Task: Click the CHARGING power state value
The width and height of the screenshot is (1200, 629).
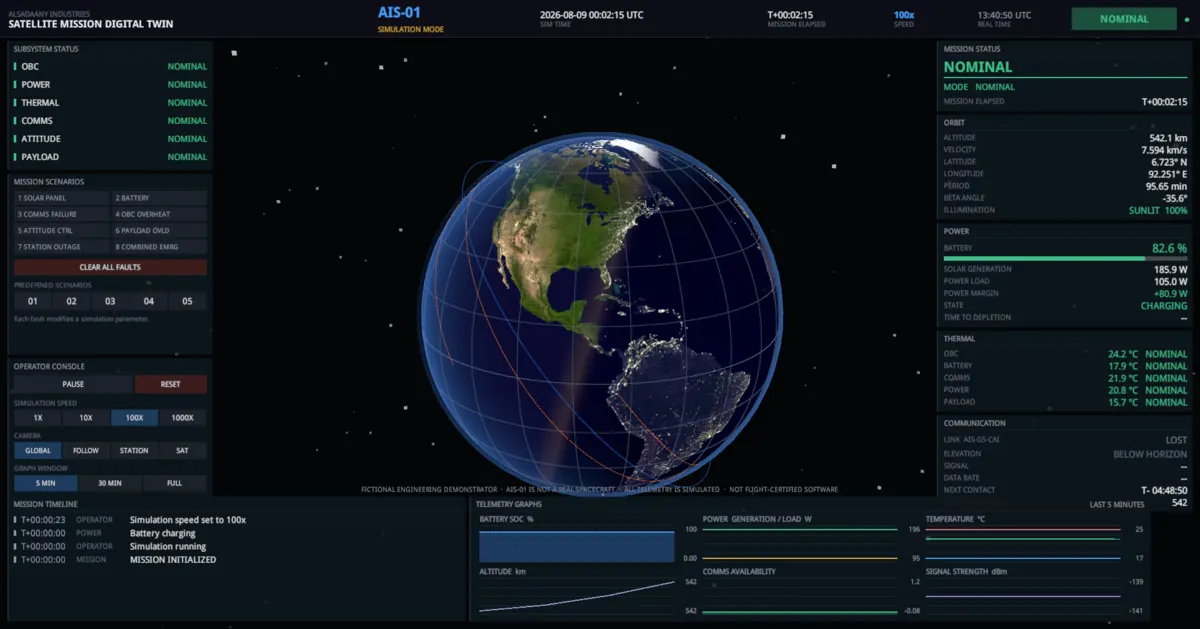Action: 1164,306
